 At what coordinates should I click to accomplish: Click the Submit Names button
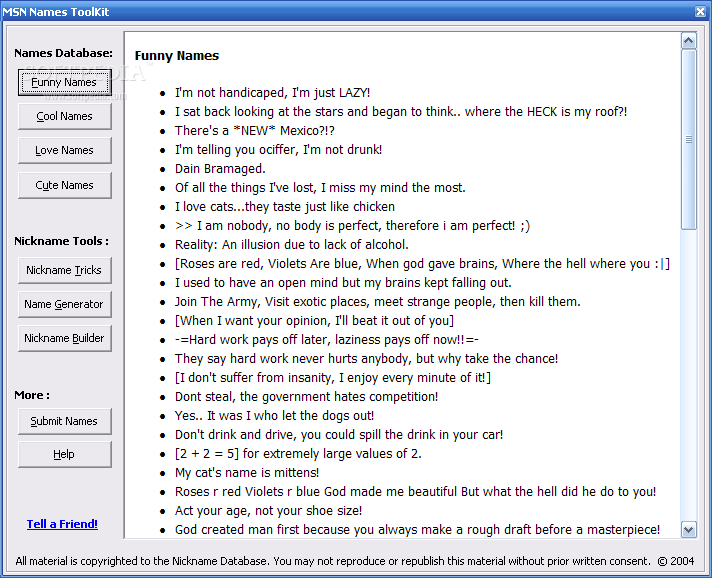(64, 421)
